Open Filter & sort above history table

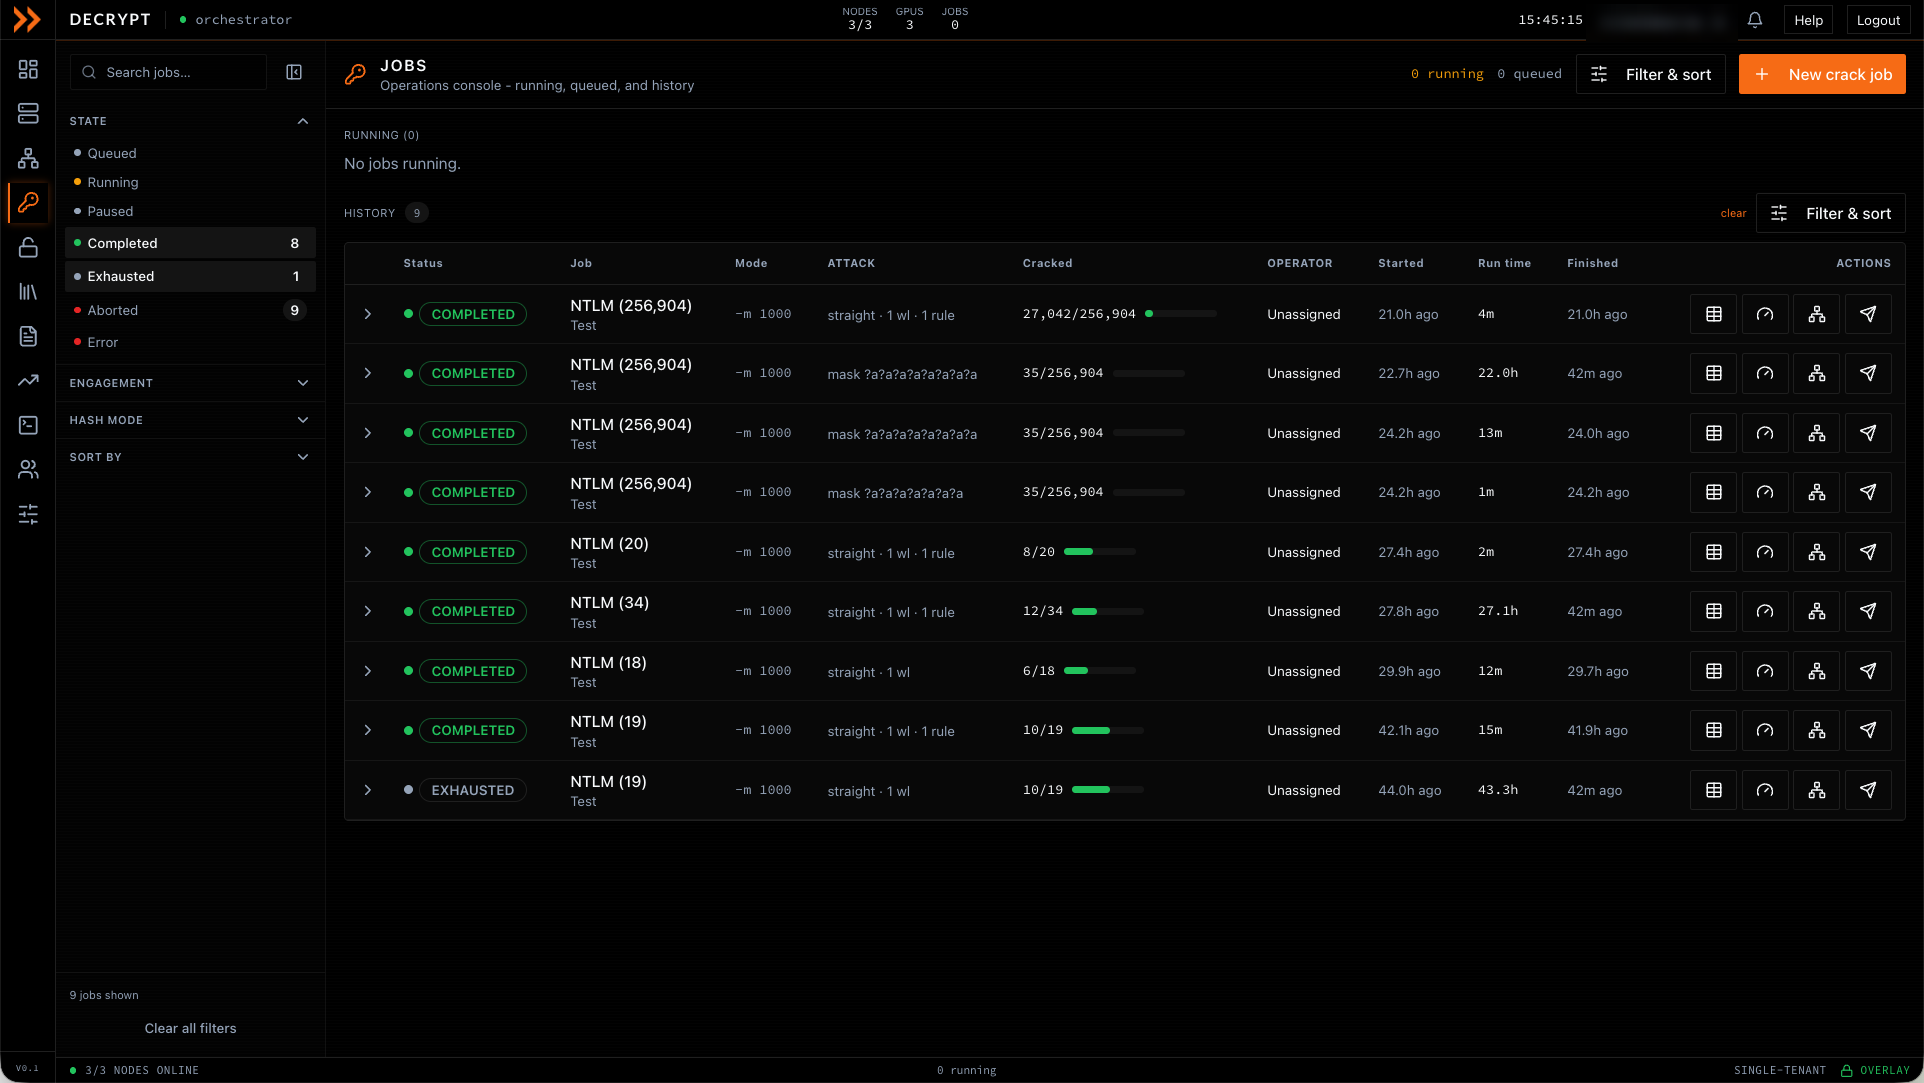(1831, 213)
